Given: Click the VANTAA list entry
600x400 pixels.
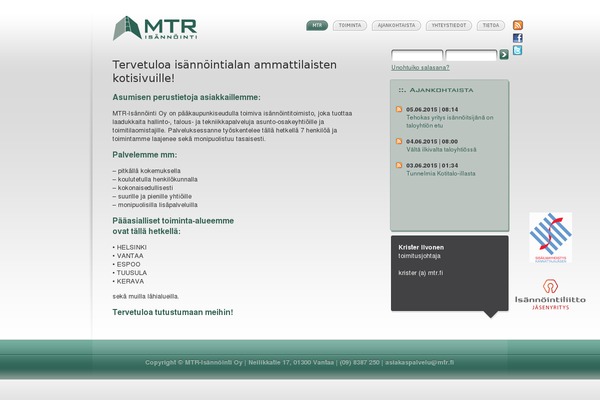Looking at the screenshot, I should 130,256.
